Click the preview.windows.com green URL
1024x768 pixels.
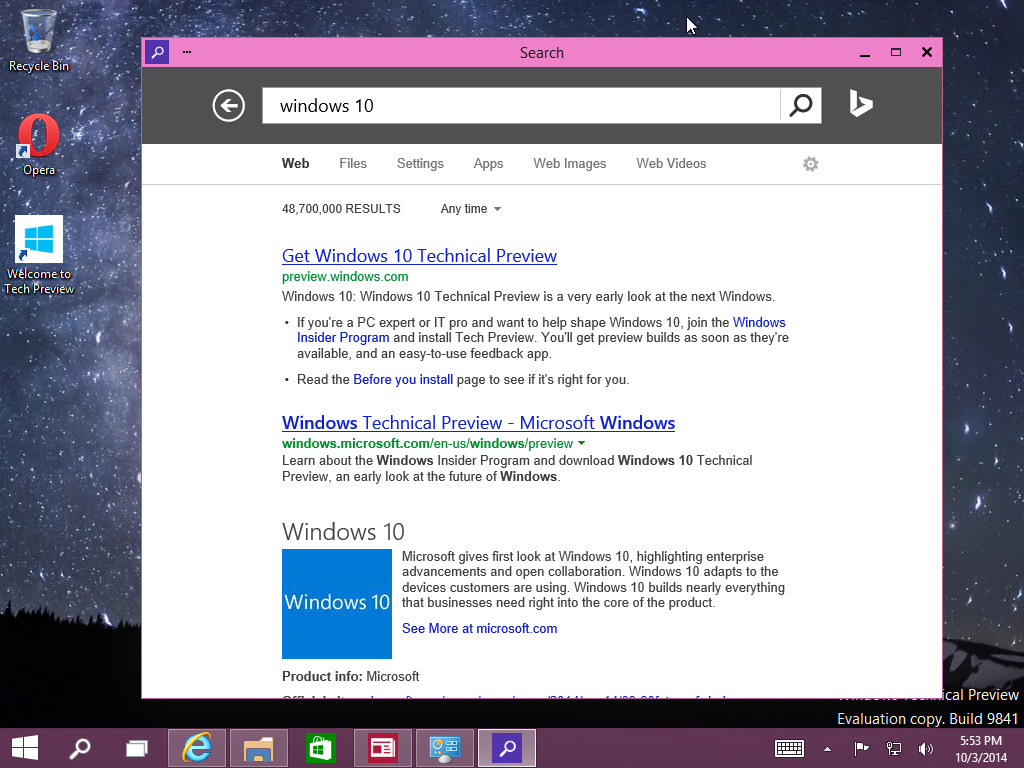coord(345,277)
